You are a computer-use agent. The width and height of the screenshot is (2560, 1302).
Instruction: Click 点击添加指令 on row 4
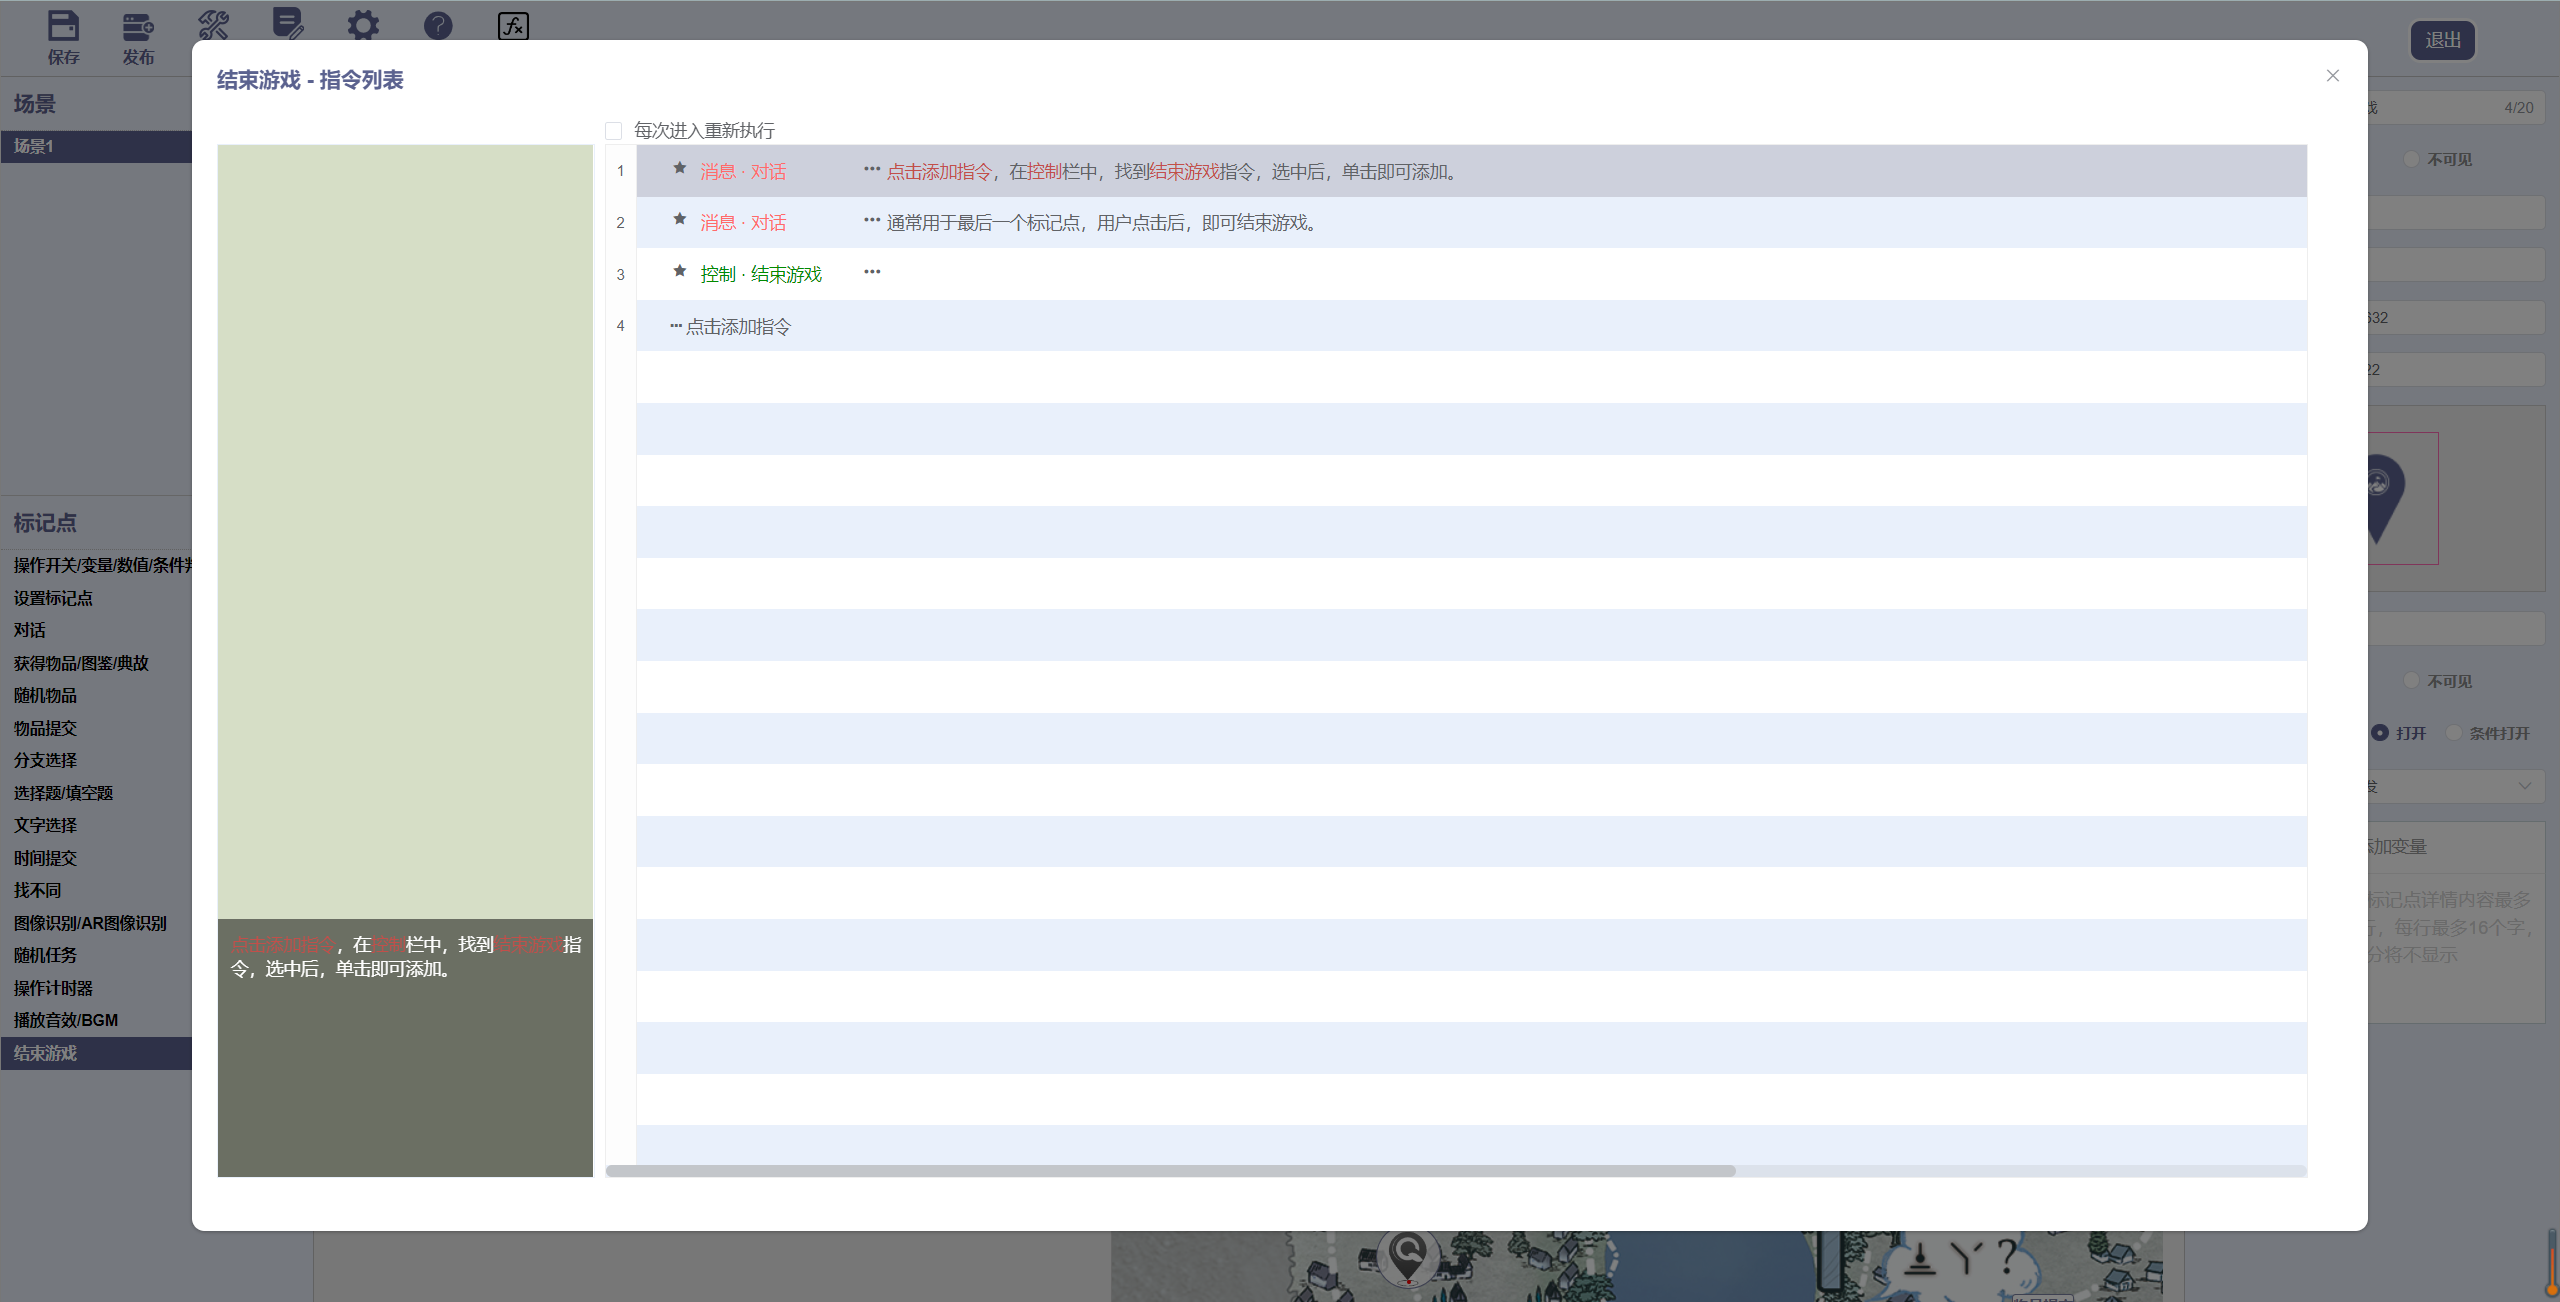coord(738,327)
